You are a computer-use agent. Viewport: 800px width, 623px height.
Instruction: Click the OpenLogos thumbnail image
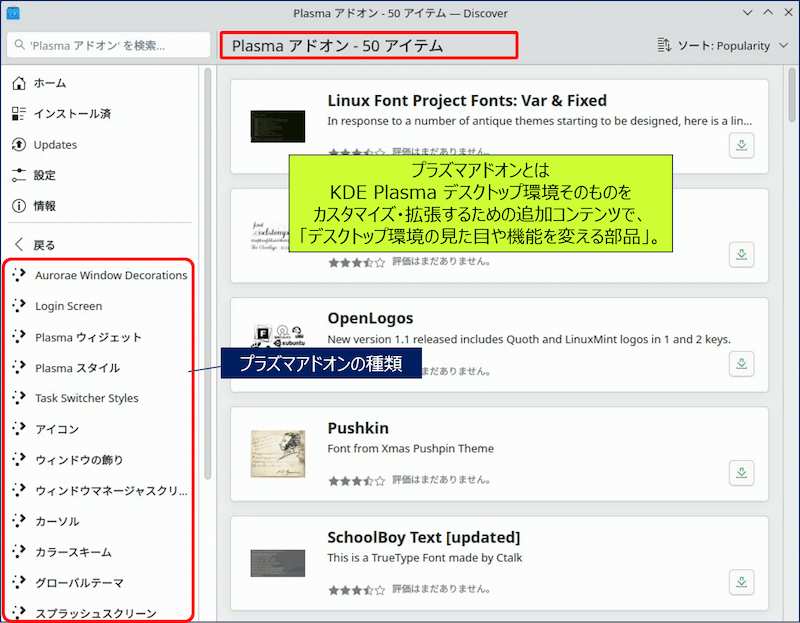coord(277,343)
